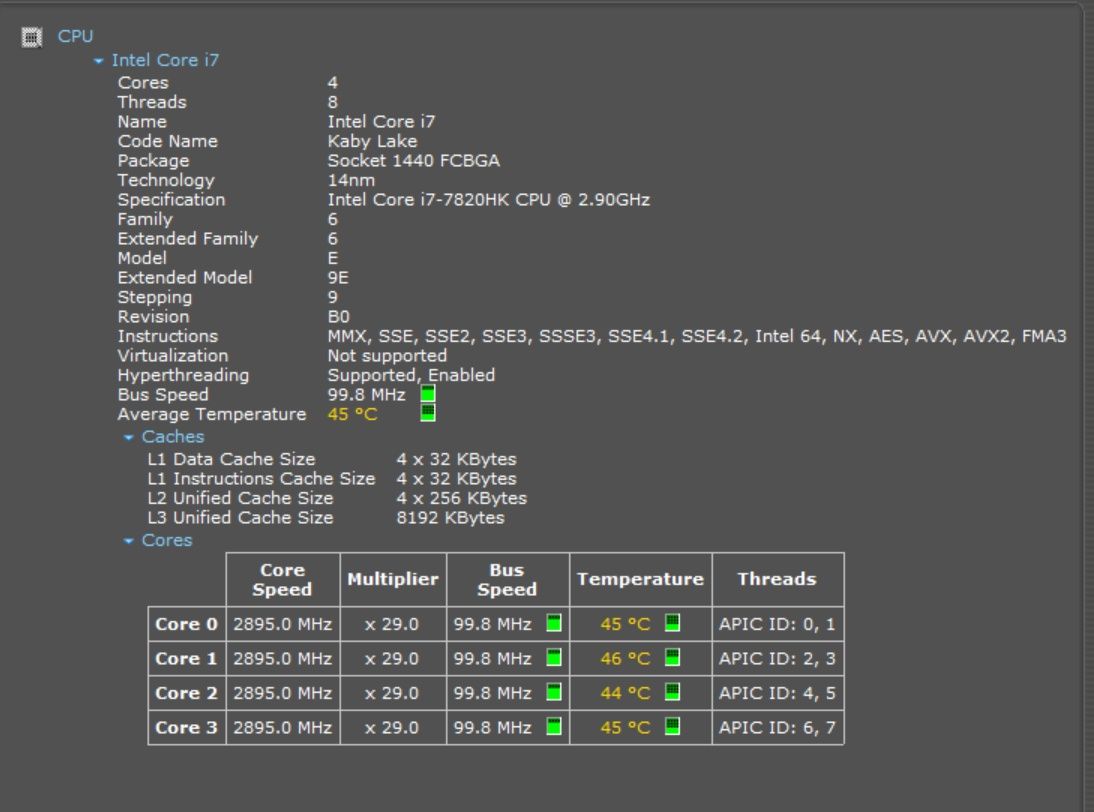Click Core 0 bus speed graph icon

coord(553,622)
